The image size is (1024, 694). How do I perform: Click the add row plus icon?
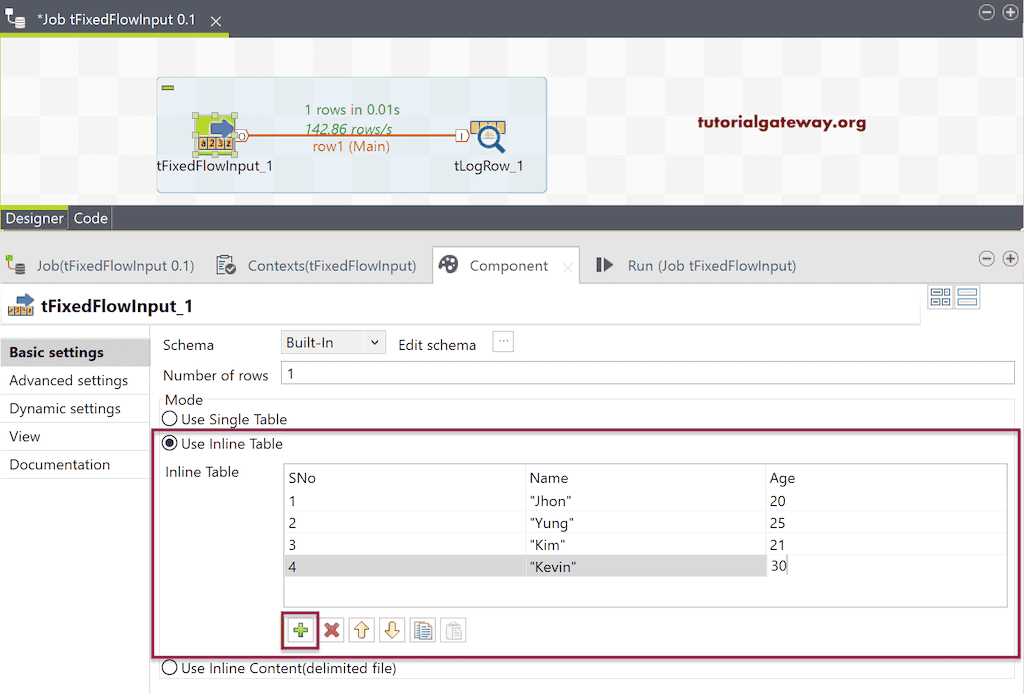click(299, 629)
